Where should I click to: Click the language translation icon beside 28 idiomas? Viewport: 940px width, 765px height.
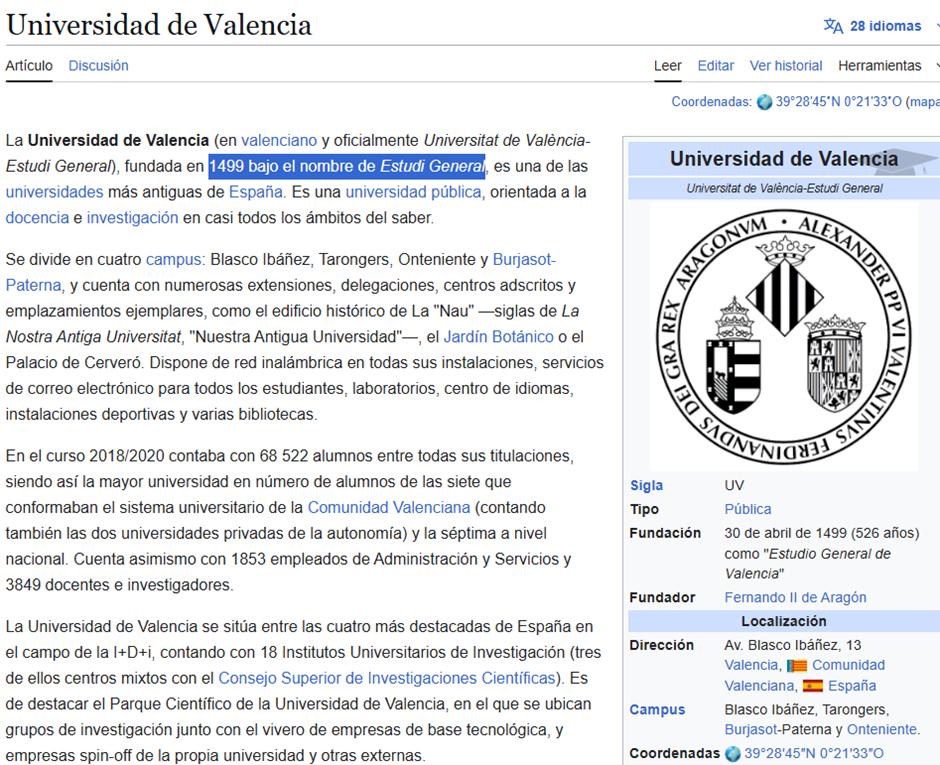point(833,26)
